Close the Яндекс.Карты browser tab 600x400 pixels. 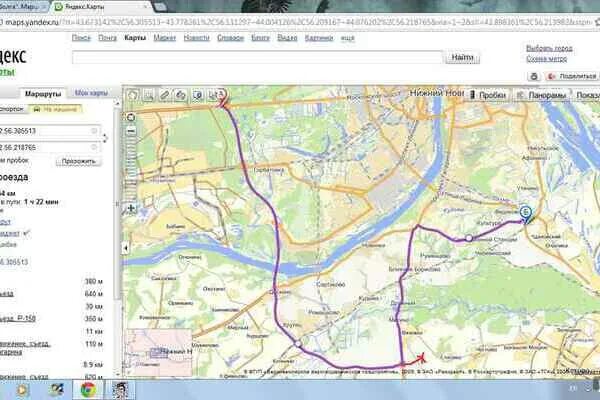point(145,7)
